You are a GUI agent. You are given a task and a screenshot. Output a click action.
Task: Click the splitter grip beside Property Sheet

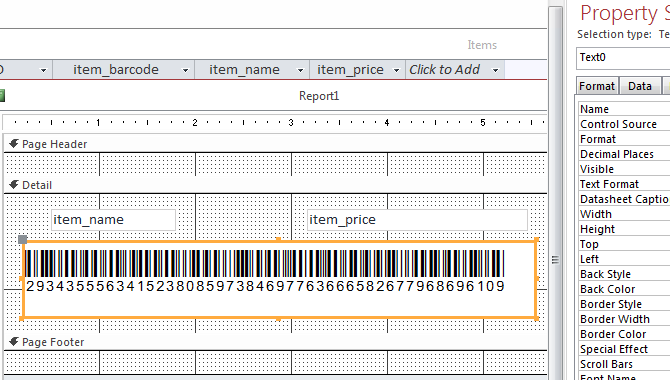555,259
